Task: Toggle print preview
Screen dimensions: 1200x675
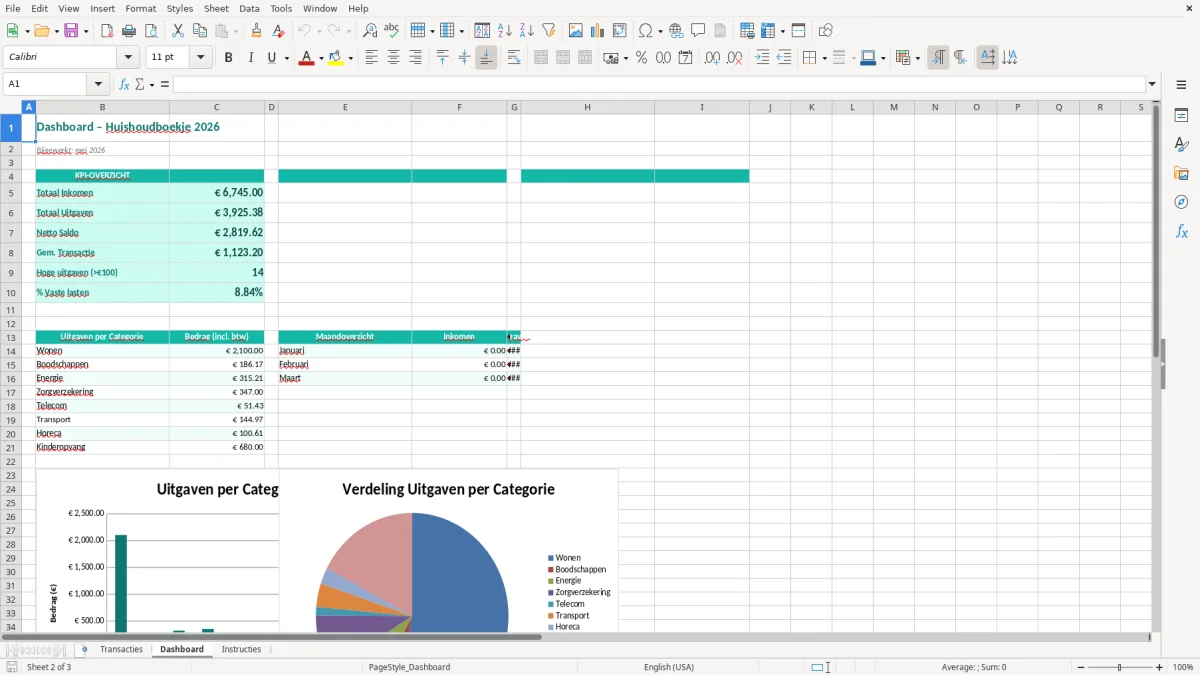Action: [x=149, y=31]
